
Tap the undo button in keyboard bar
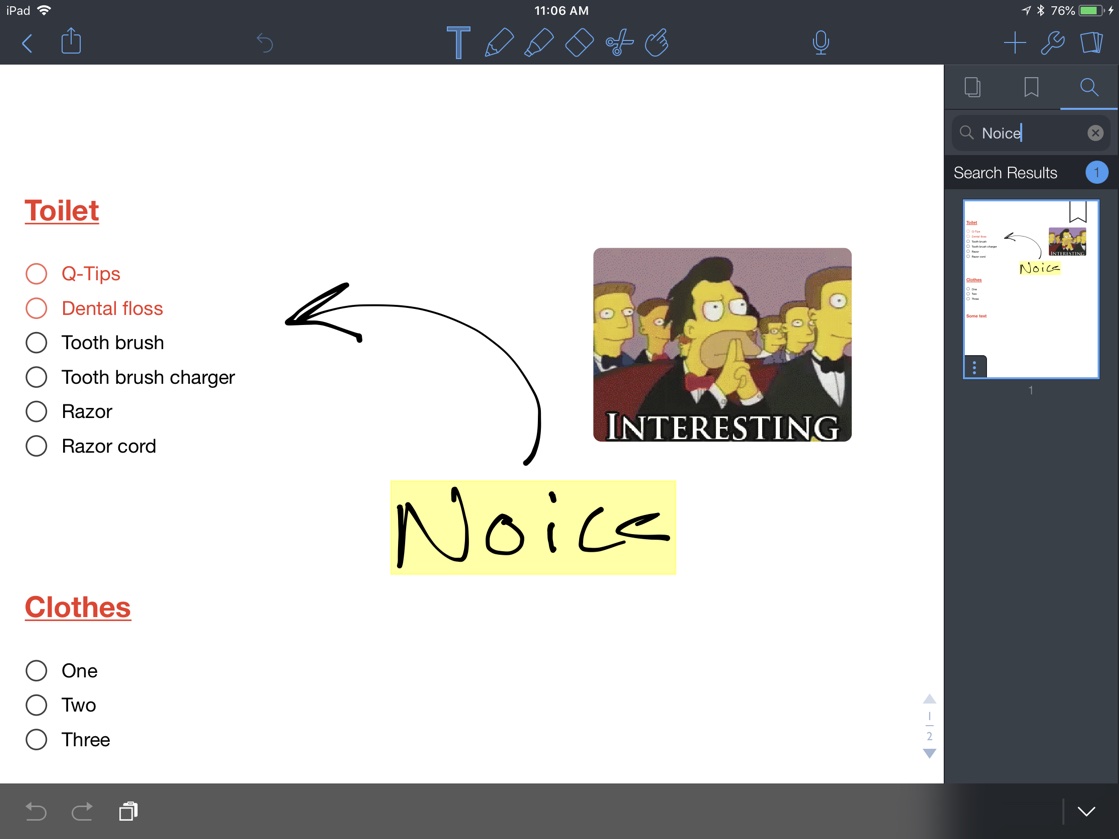pyautogui.click(x=36, y=811)
